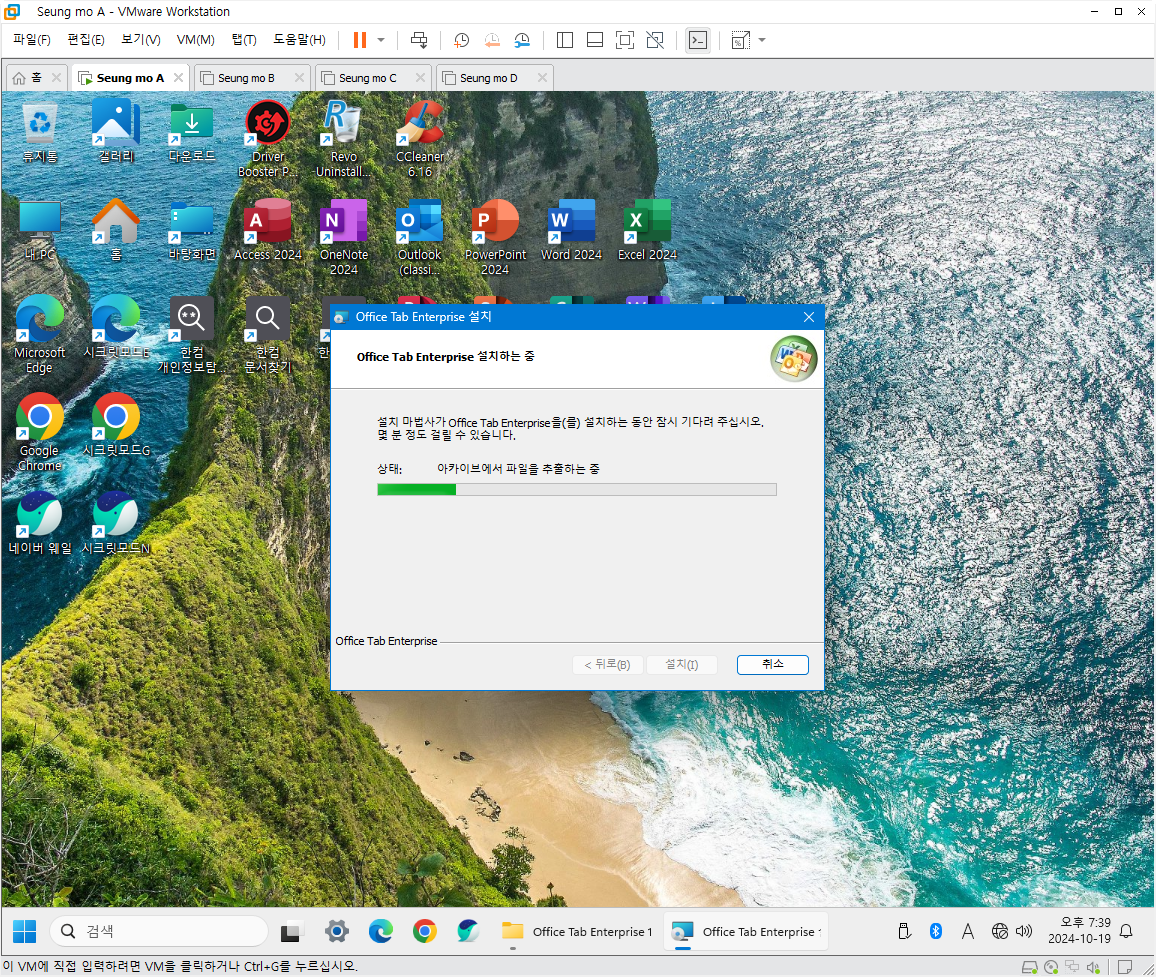Open 한컴 개인정보탐색 desktop icon
Screen dimensions: 1156x977
(192, 335)
